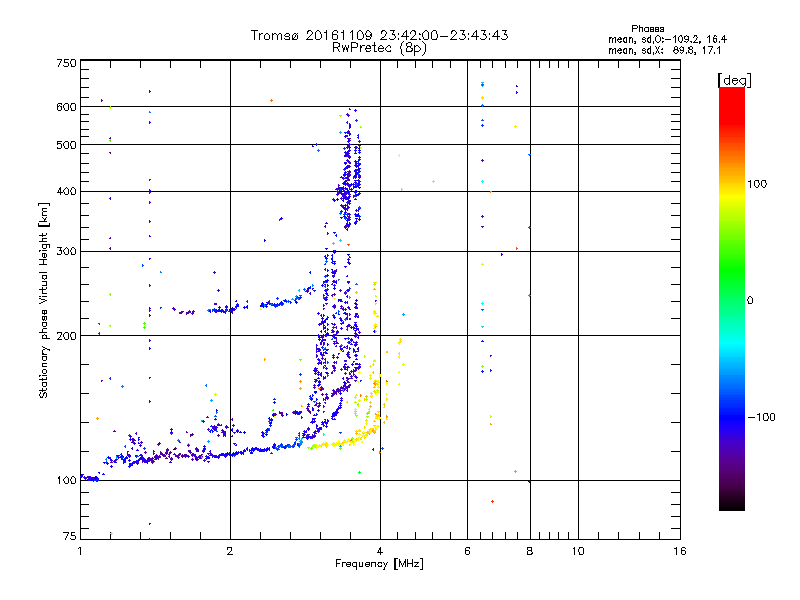The image size is (800, 600).
Task: Select the 'mean, sd,O:-109.2, 16.4' statistics line
Action: click(x=667, y=39)
